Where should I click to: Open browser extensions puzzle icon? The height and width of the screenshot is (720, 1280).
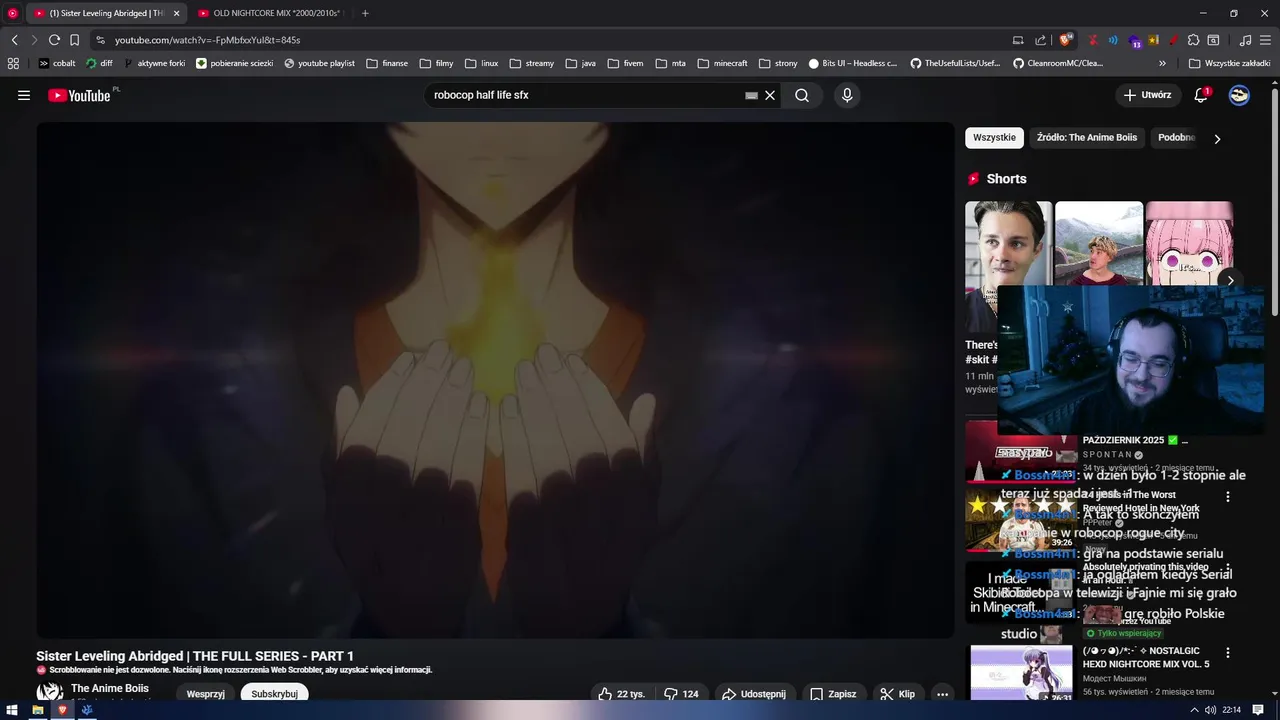1193,40
